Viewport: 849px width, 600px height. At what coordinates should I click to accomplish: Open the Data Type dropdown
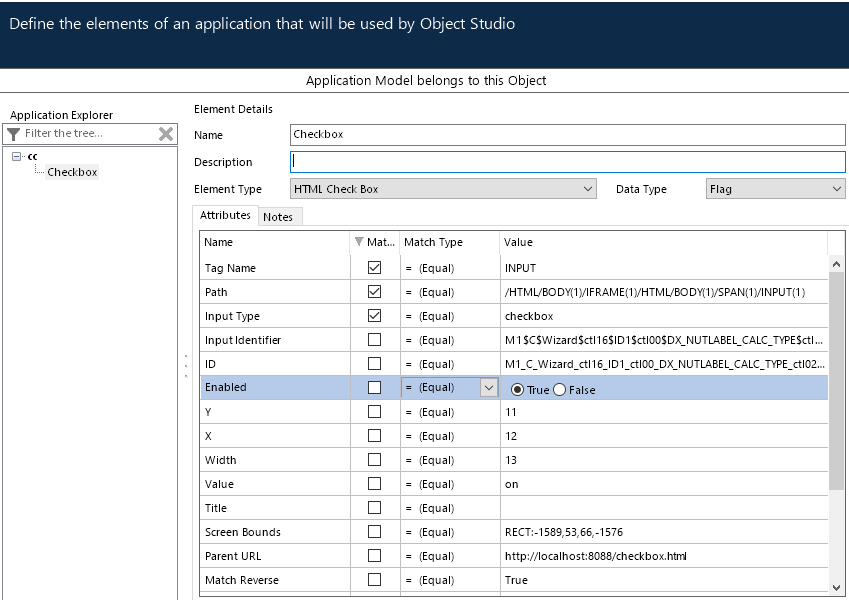pos(775,189)
